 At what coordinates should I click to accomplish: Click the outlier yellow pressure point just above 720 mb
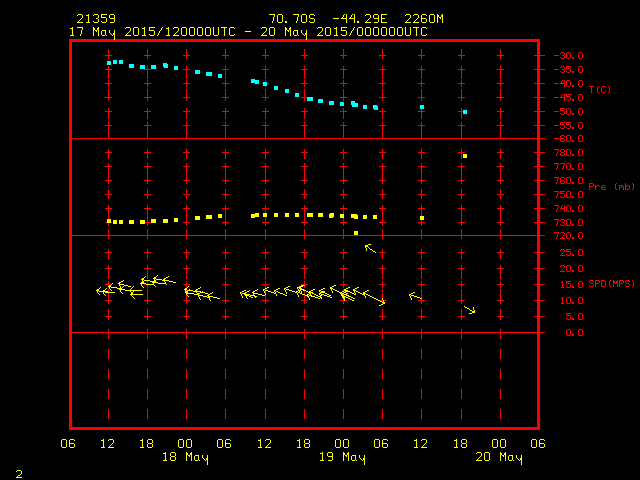point(356,233)
